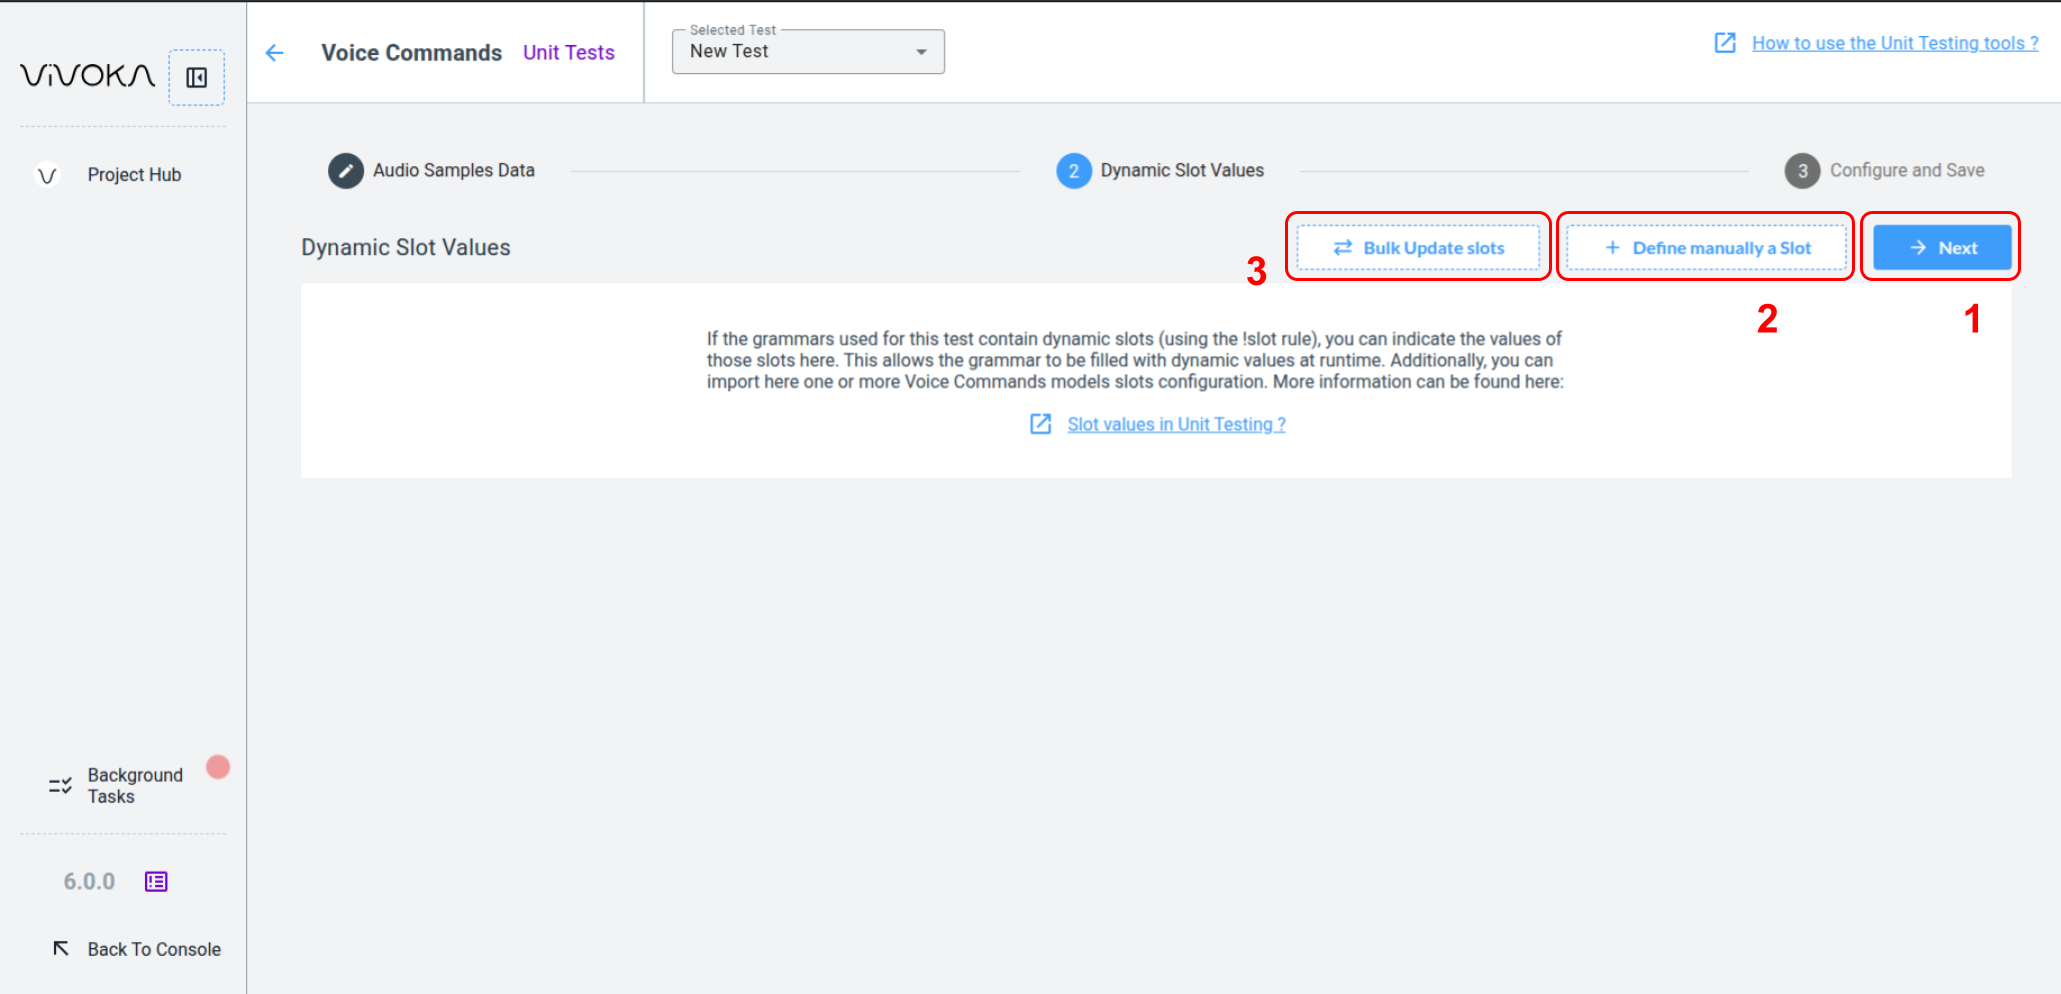Select the Unit Tests tab label
This screenshot has width=2061, height=994.
click(568, 53)
